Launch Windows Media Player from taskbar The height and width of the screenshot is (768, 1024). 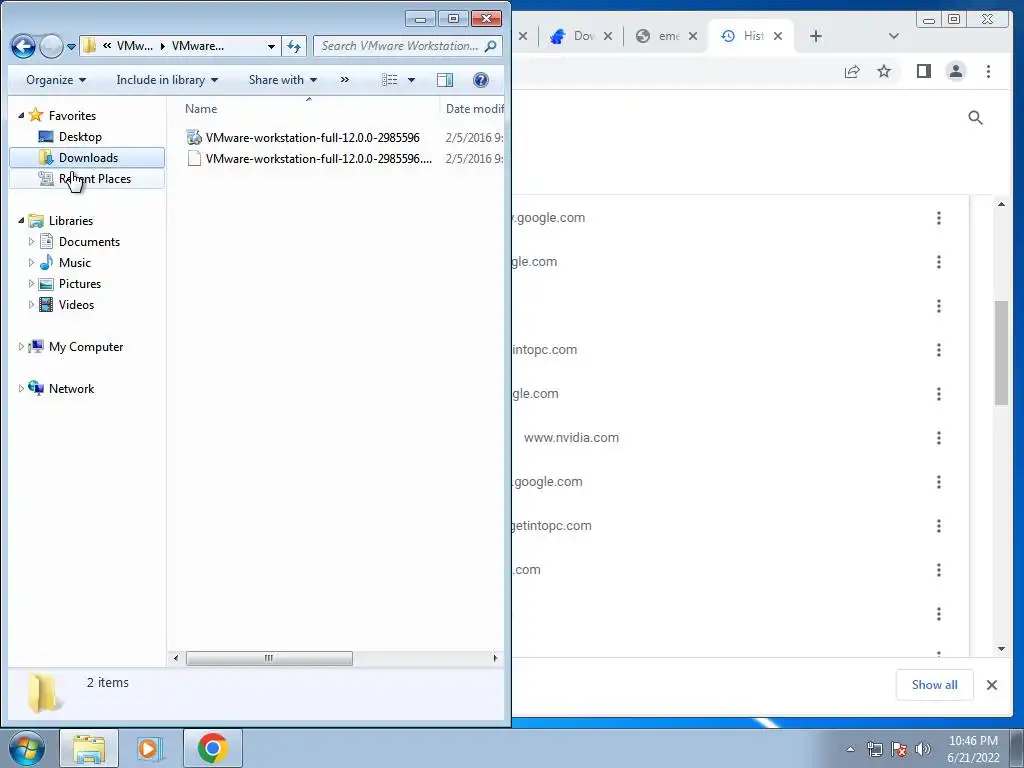[149, 748]
